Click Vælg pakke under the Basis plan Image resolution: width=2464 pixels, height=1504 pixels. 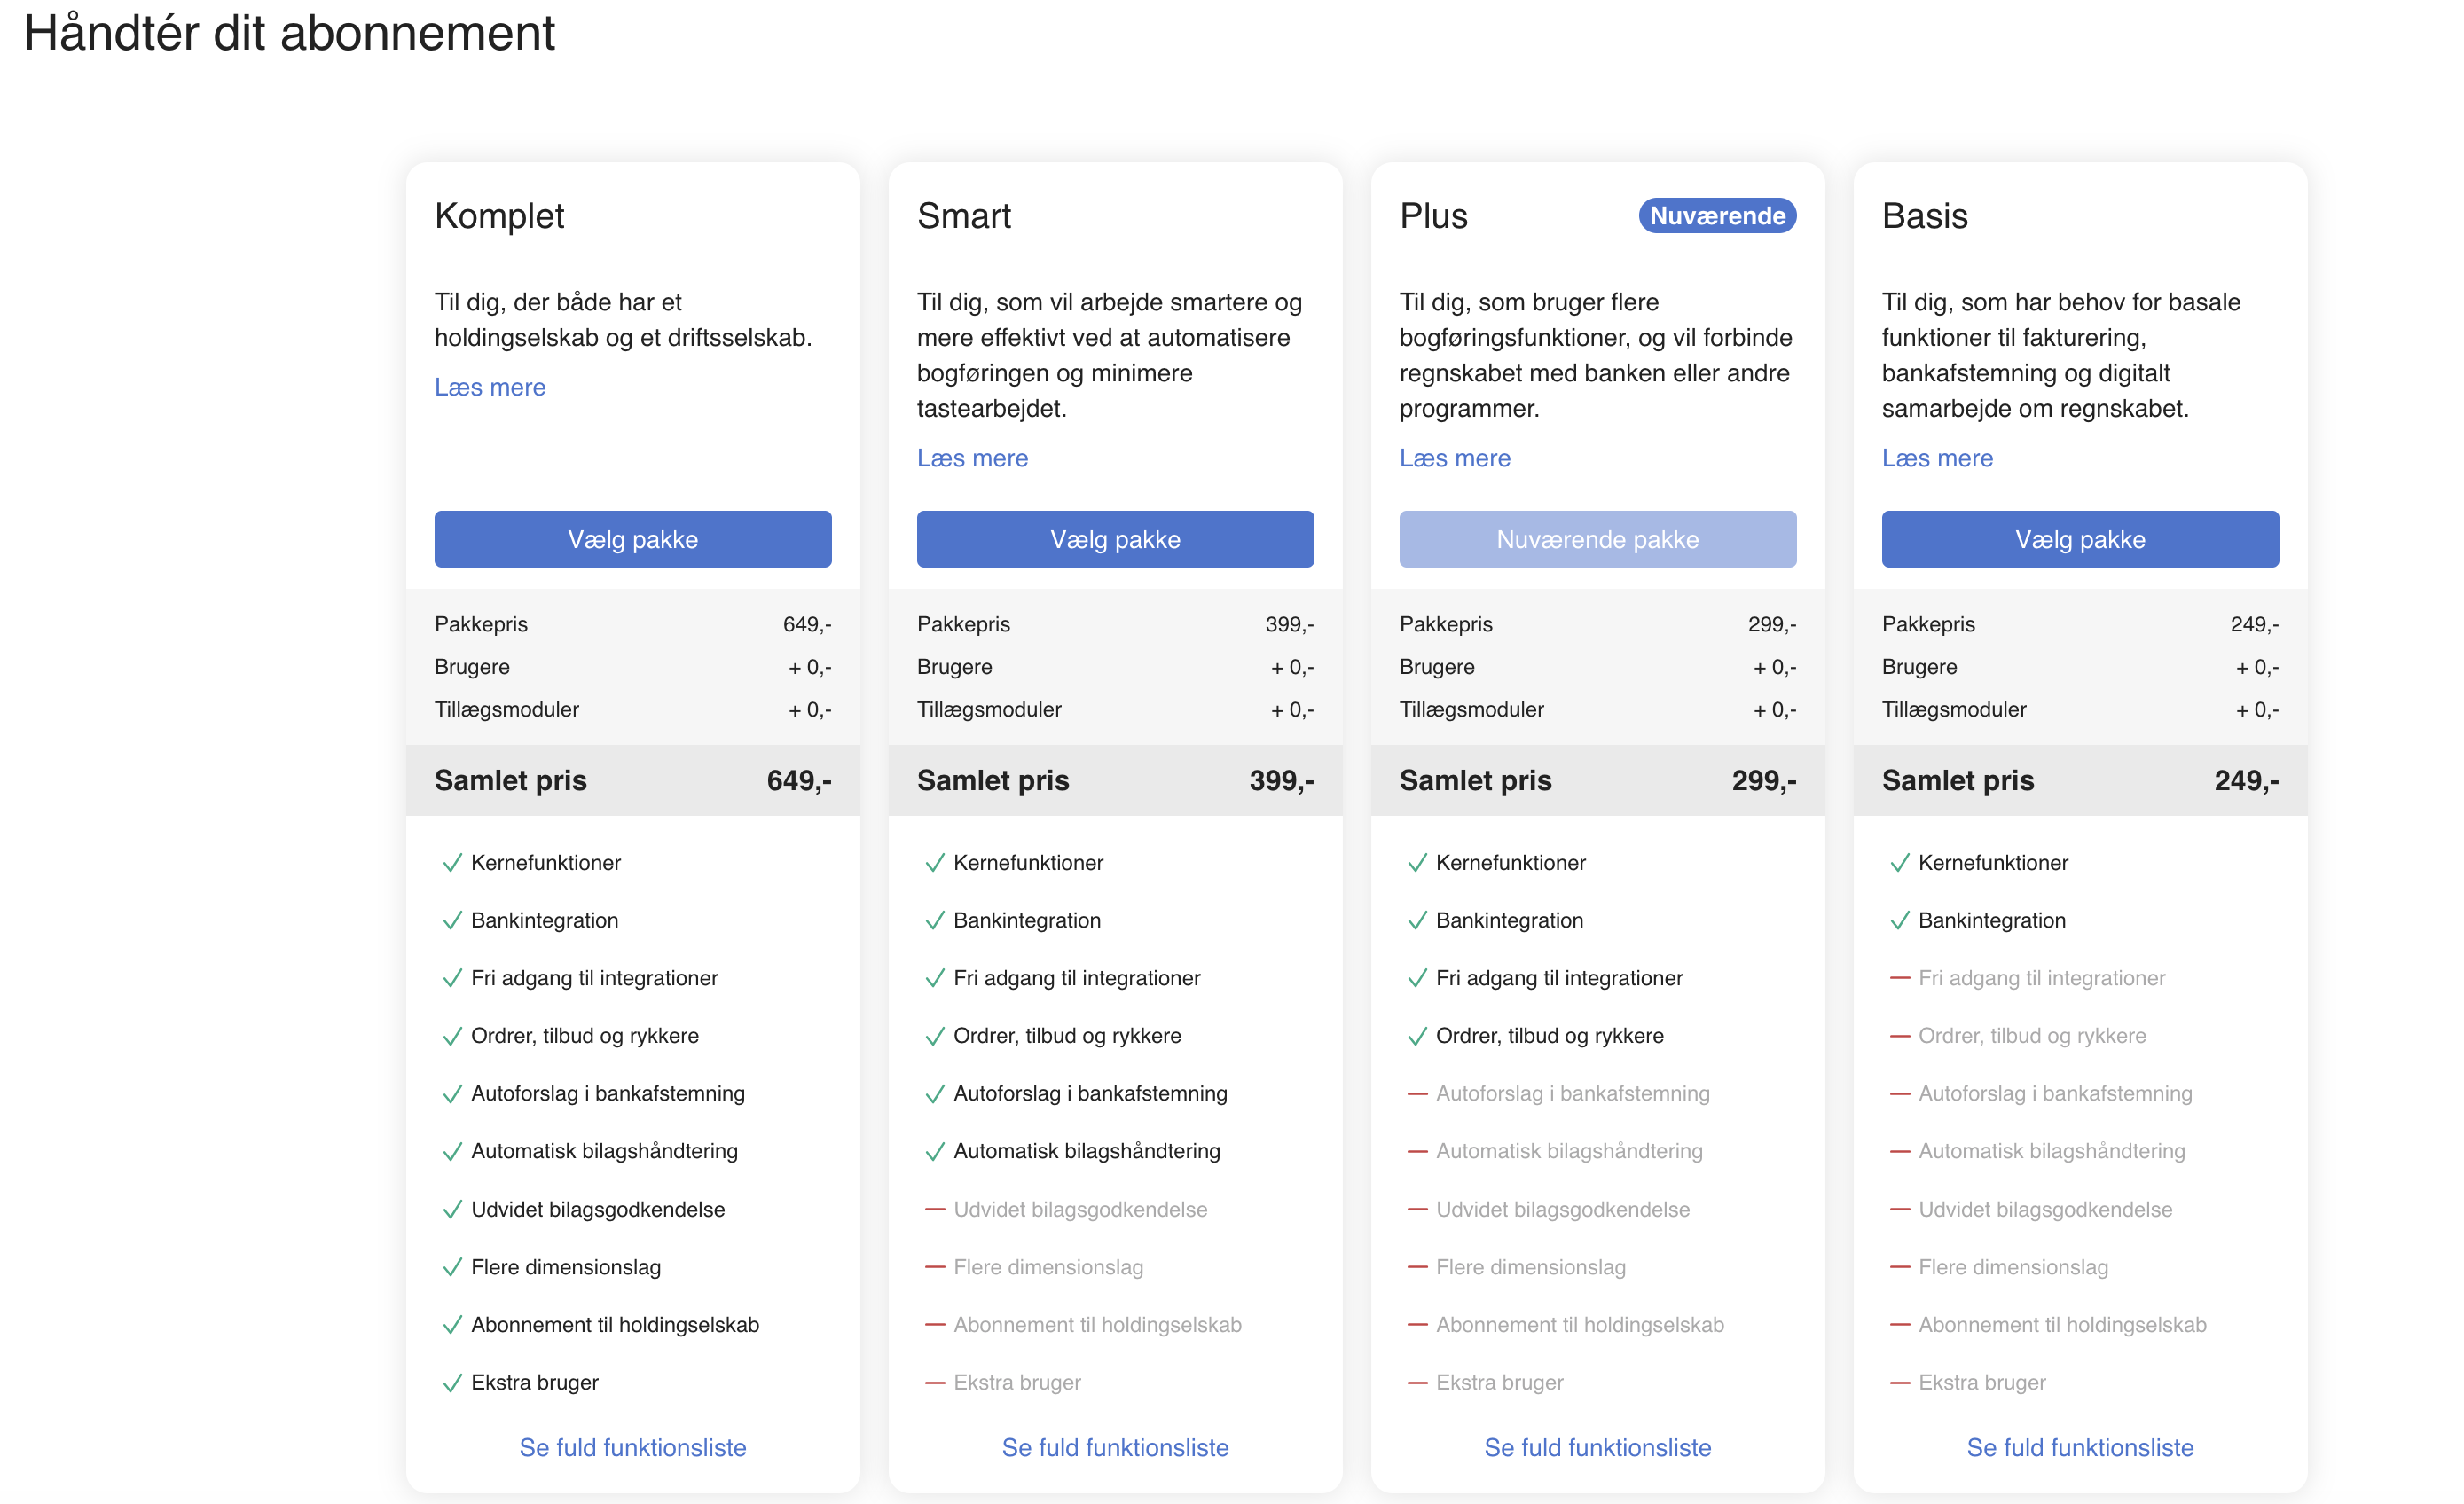(2080, 539)
